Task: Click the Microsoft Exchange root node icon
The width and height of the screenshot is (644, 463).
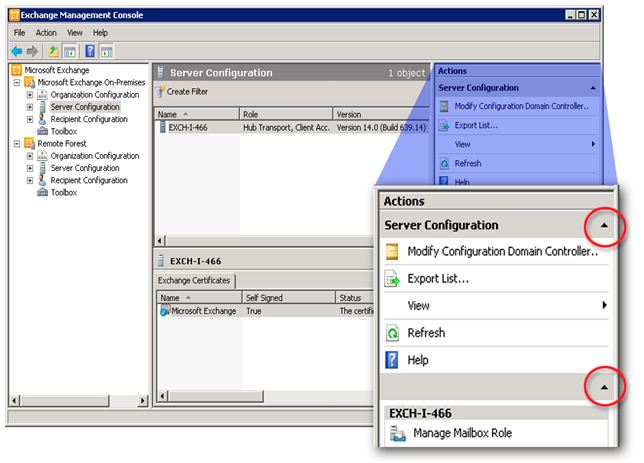Action: coord(16,70)
